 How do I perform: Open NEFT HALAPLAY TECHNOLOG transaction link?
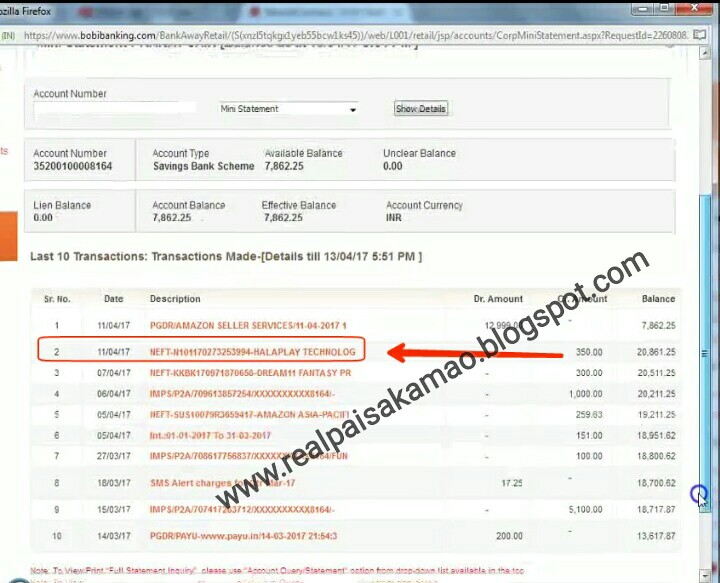point(253,352)
